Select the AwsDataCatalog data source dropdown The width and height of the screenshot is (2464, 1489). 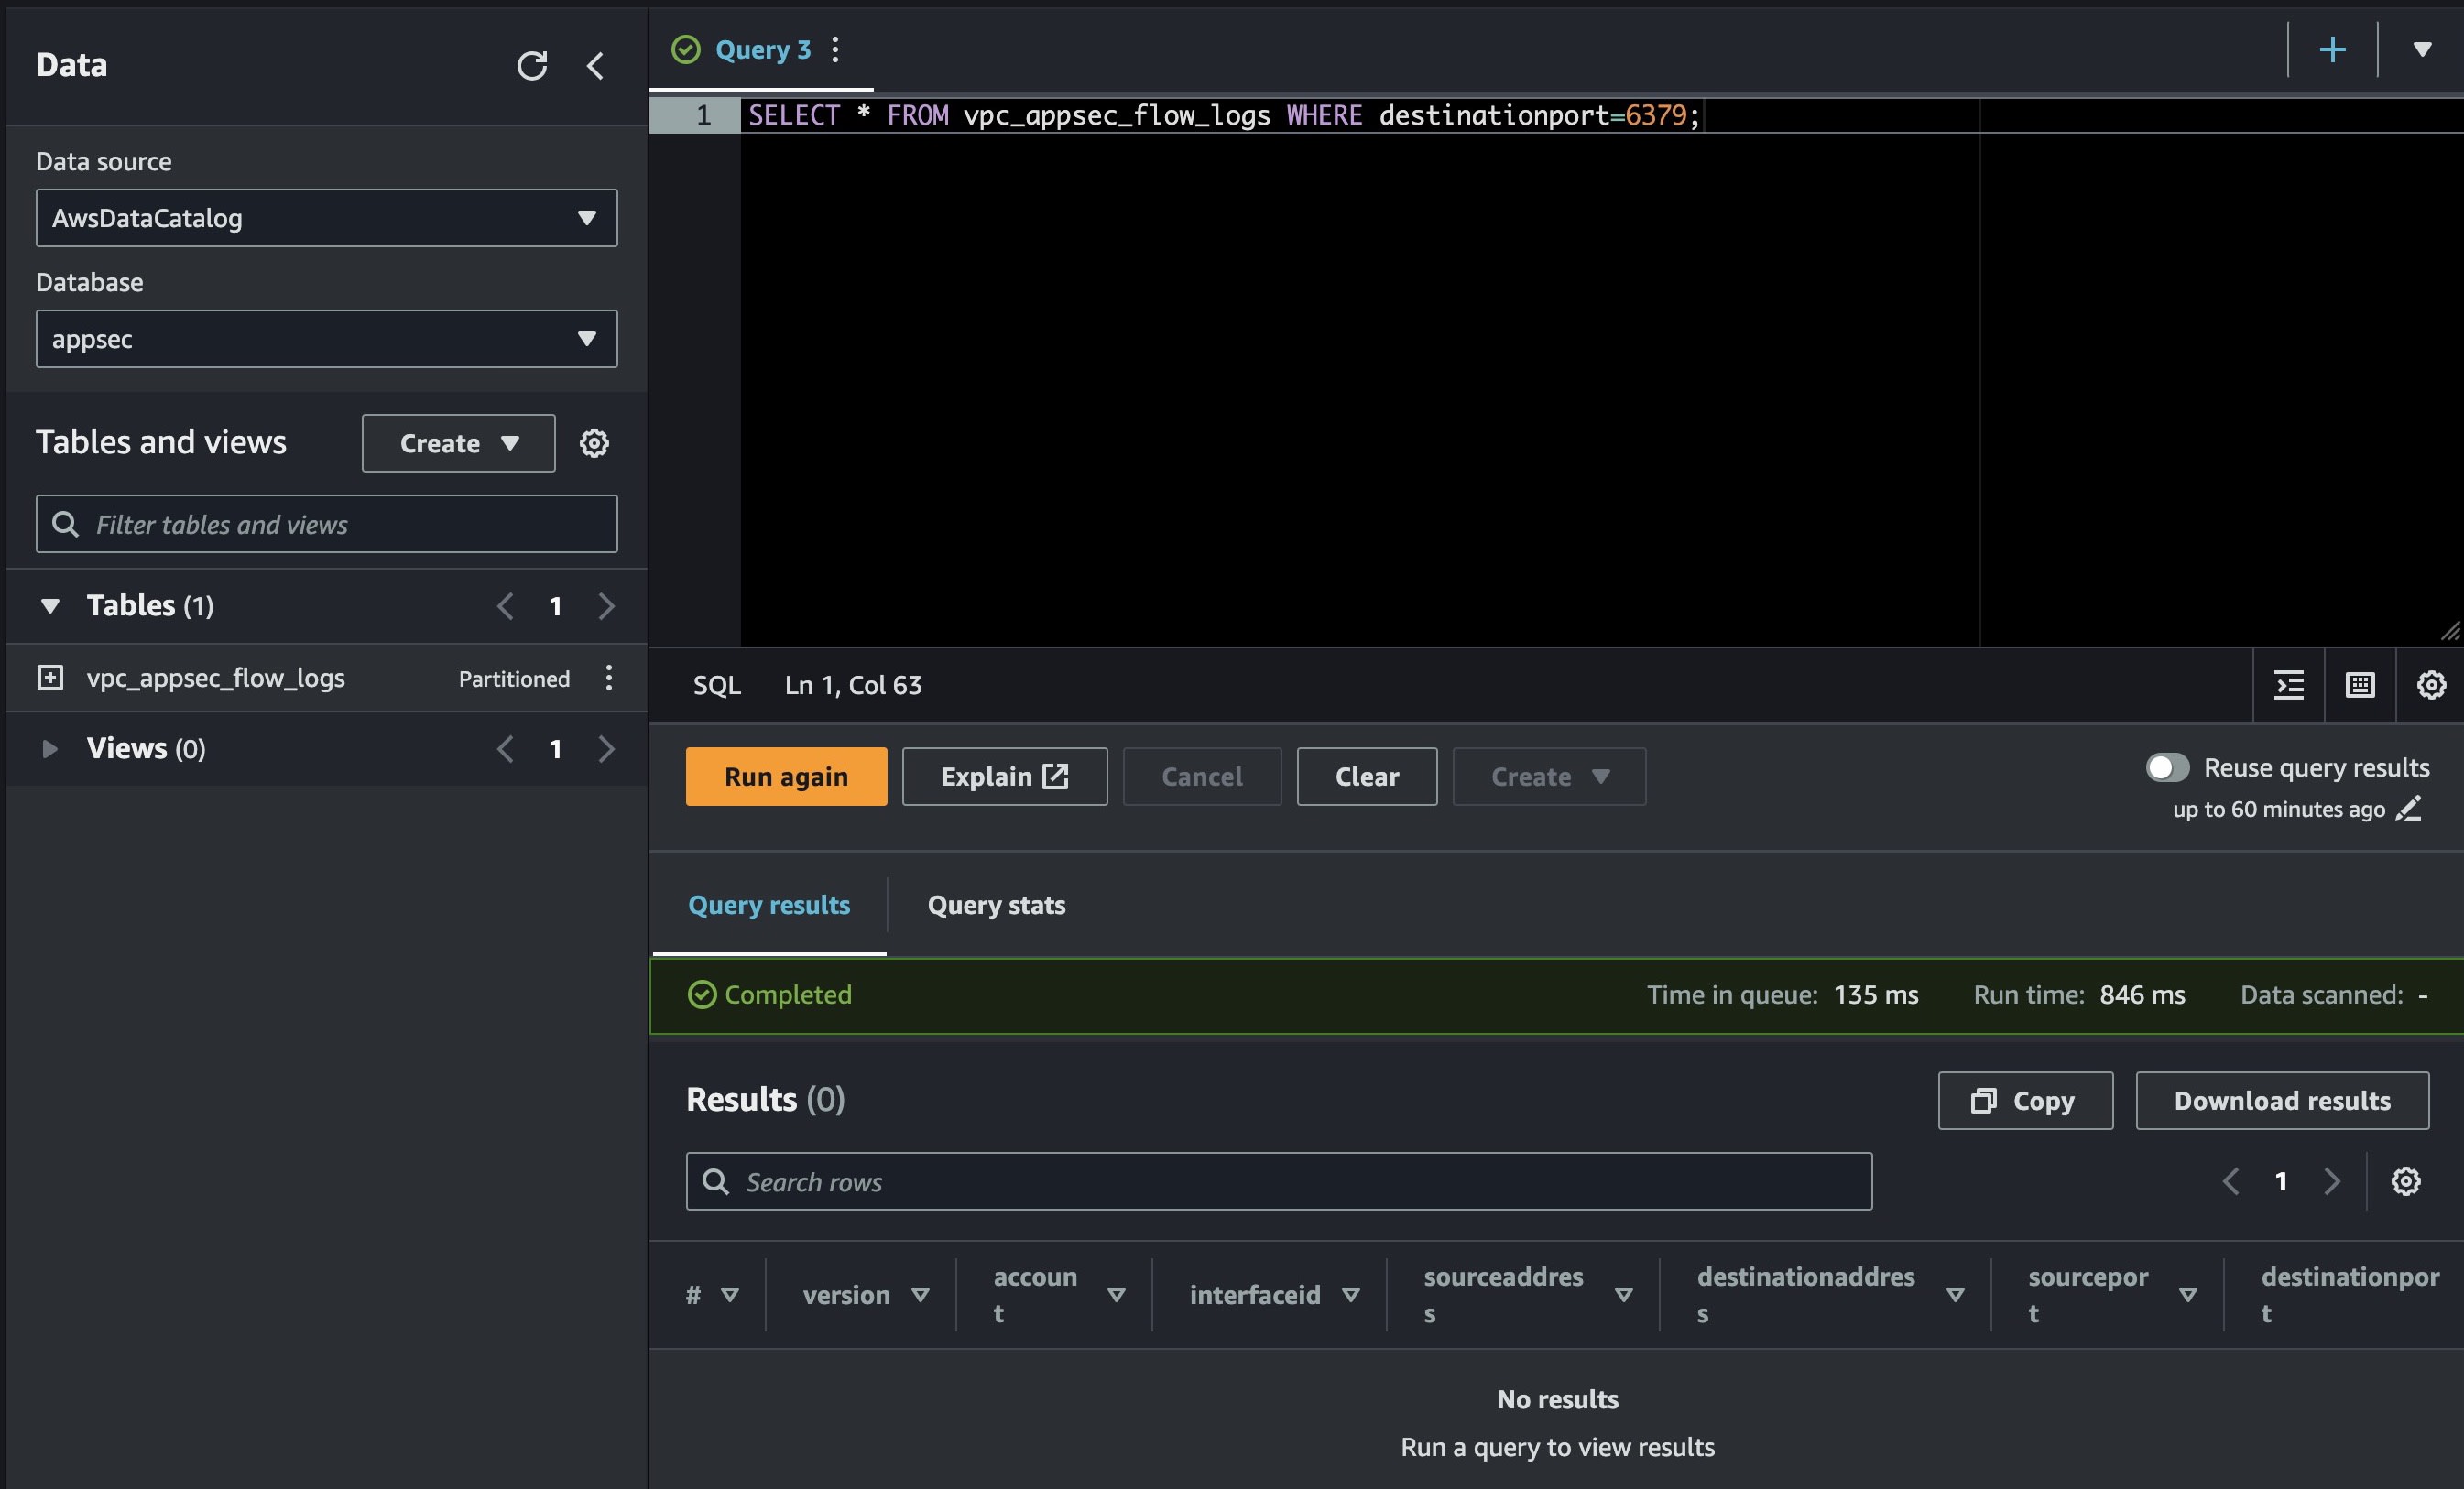(x=324, y=214)
